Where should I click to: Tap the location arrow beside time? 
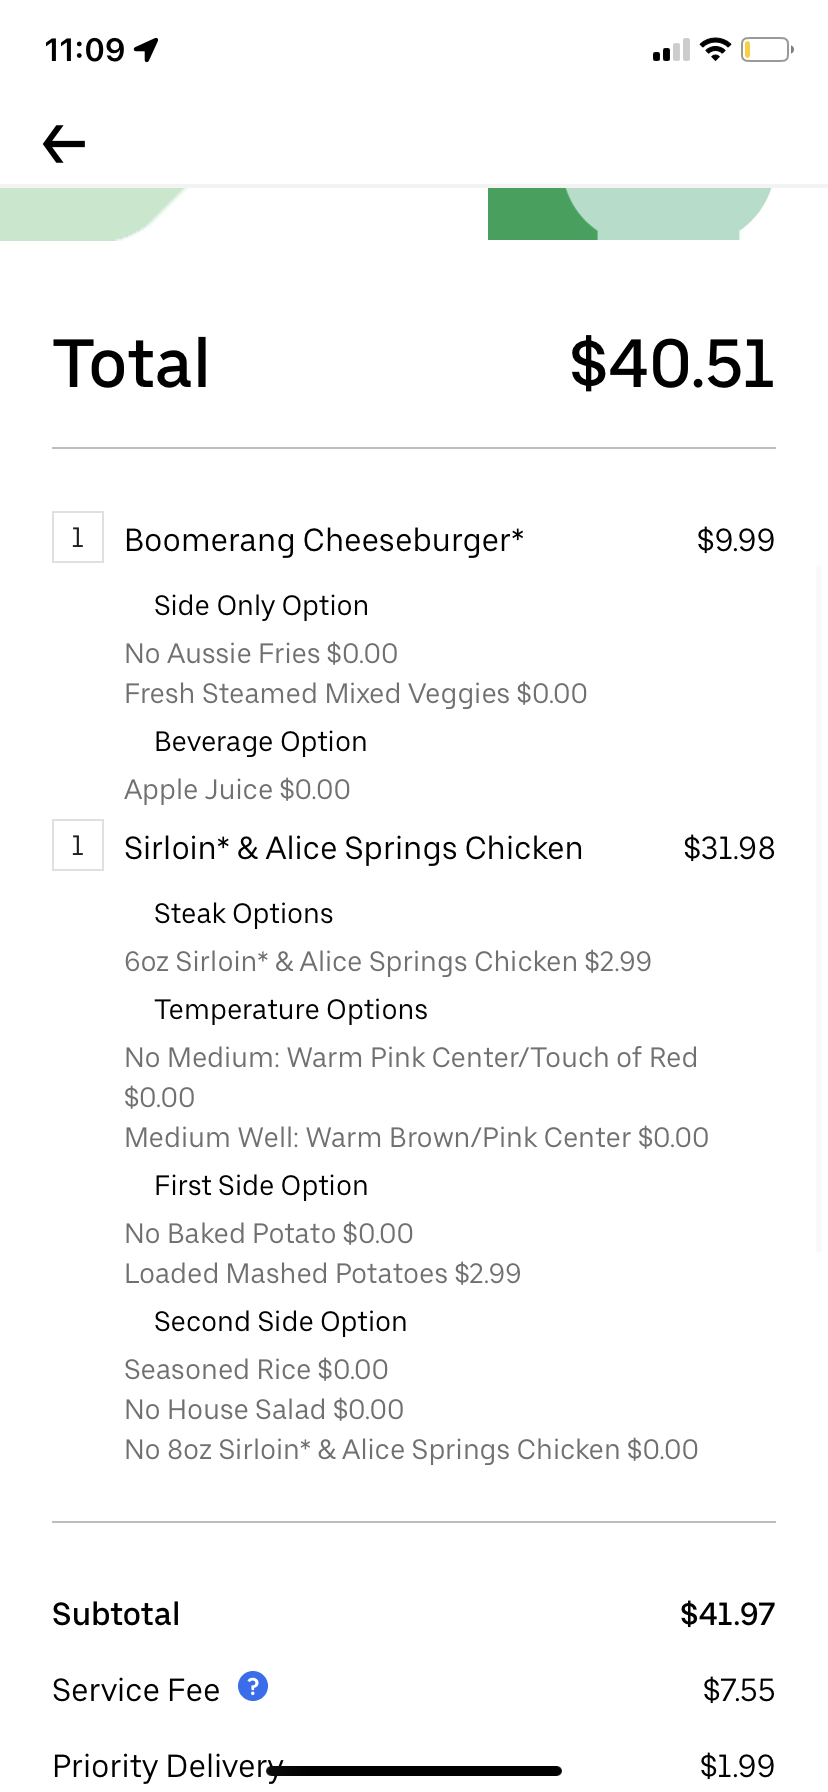tap(147, 49)
